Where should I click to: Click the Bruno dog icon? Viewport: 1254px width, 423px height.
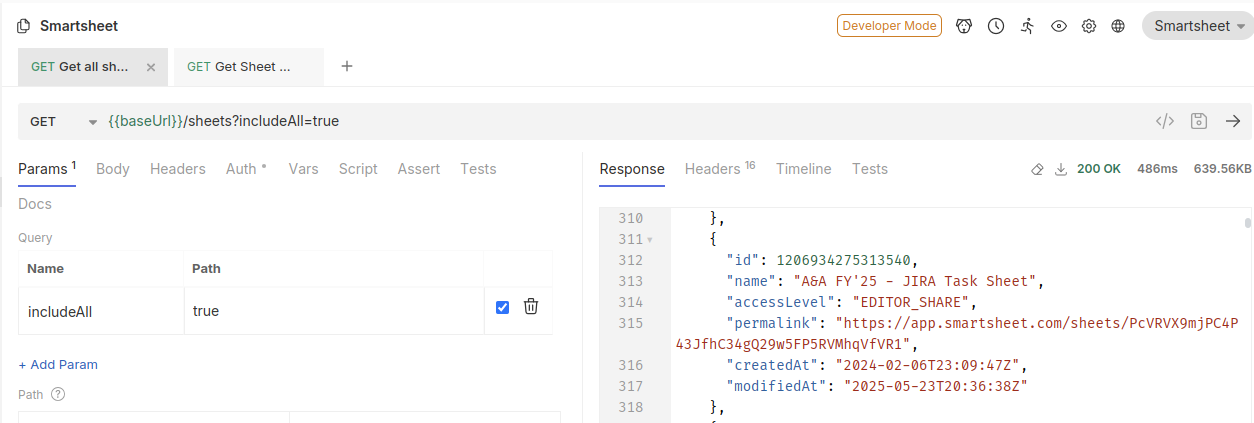tap(964, 26)
